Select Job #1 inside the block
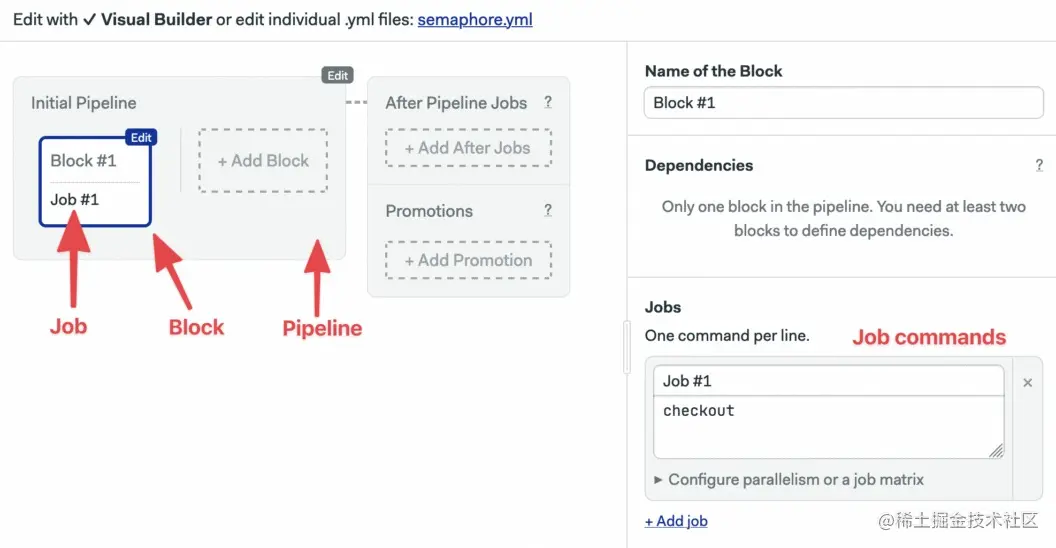 pyautogui.click(x=75, y=199)
